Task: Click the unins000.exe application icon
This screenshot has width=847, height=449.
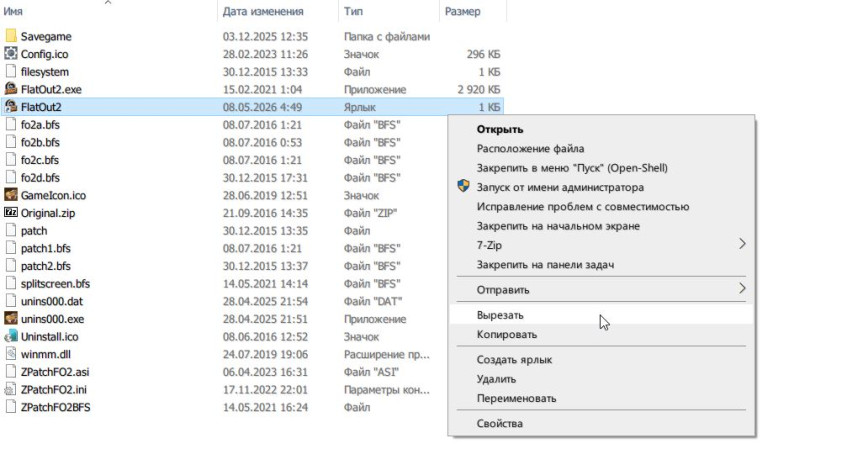Action: pyautogui.click(x=11, y=318)
